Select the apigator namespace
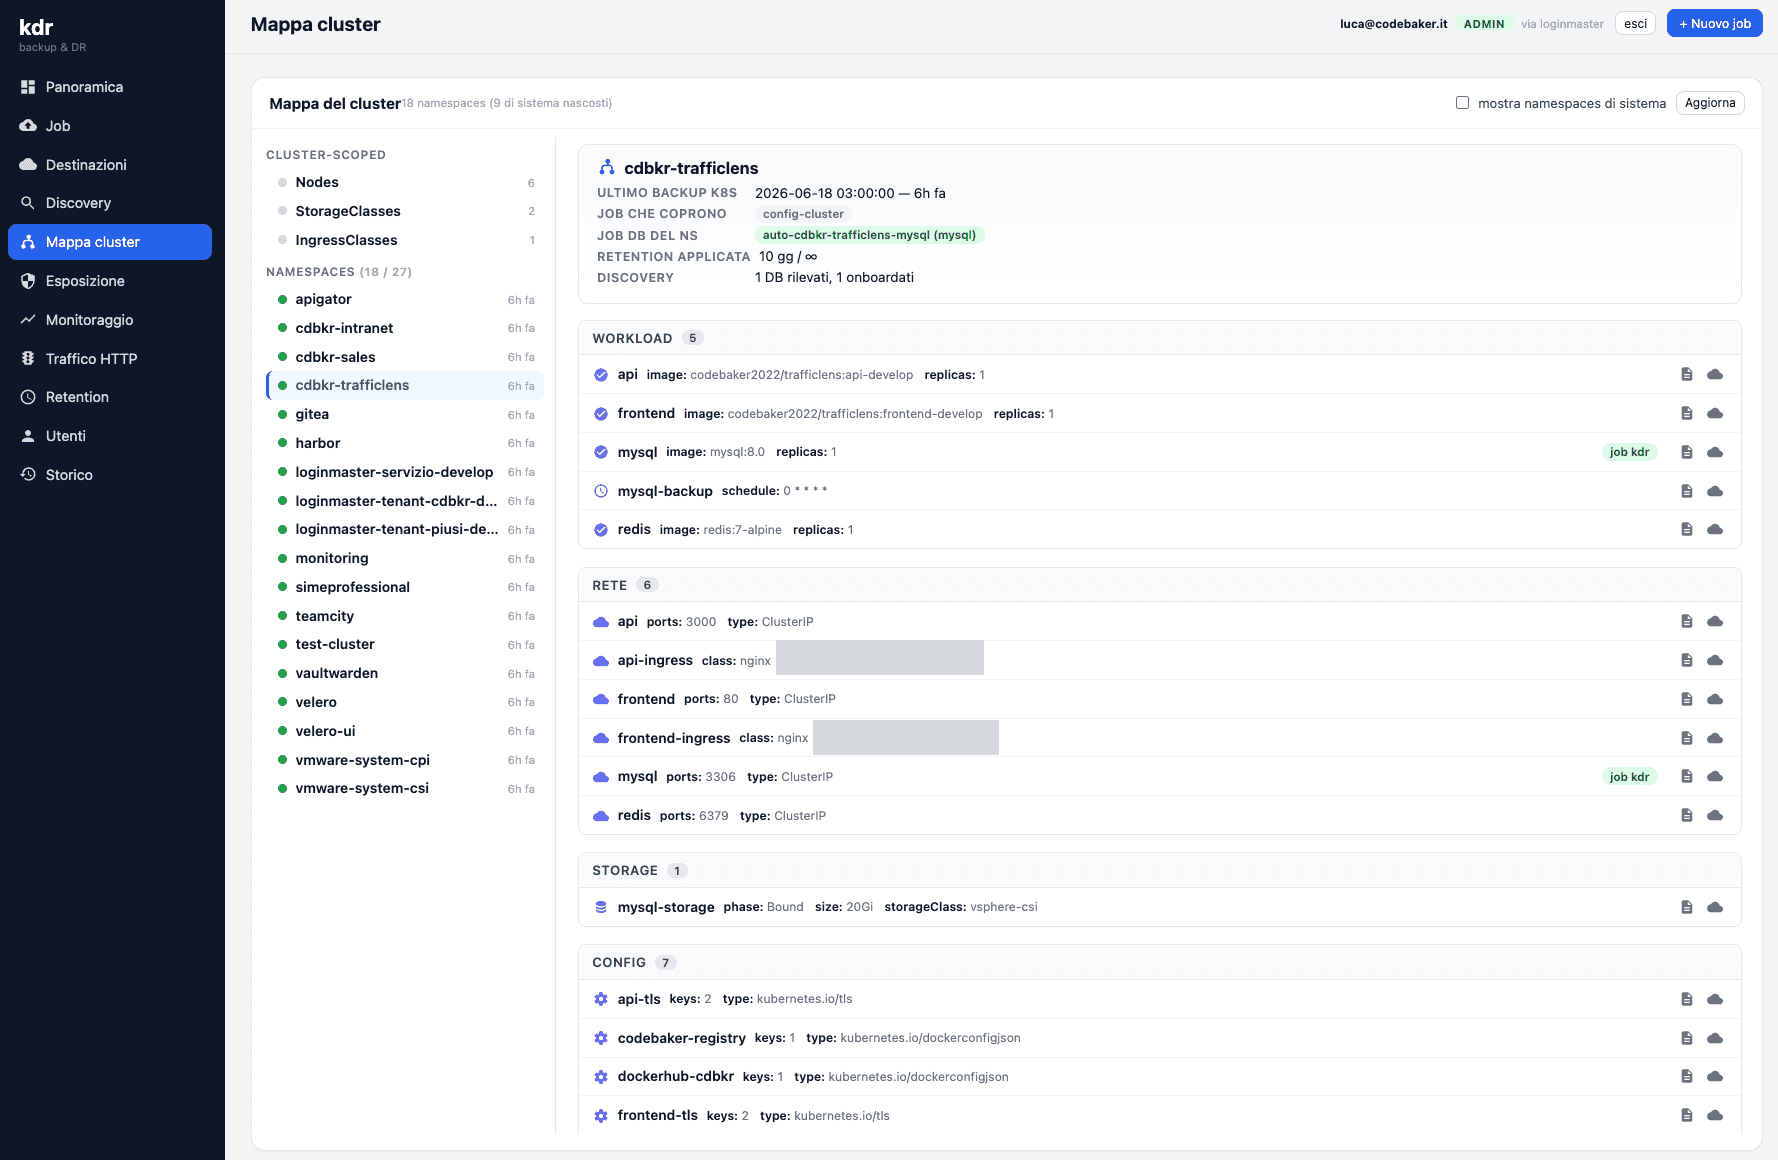 pos(405,299)
